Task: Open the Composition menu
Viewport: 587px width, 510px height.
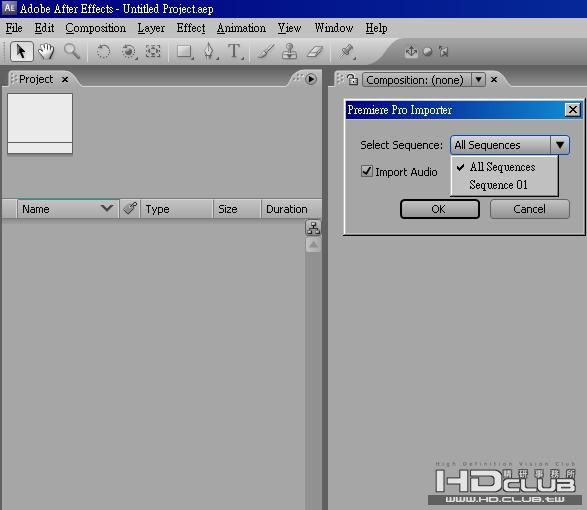Action: point(95,28)
